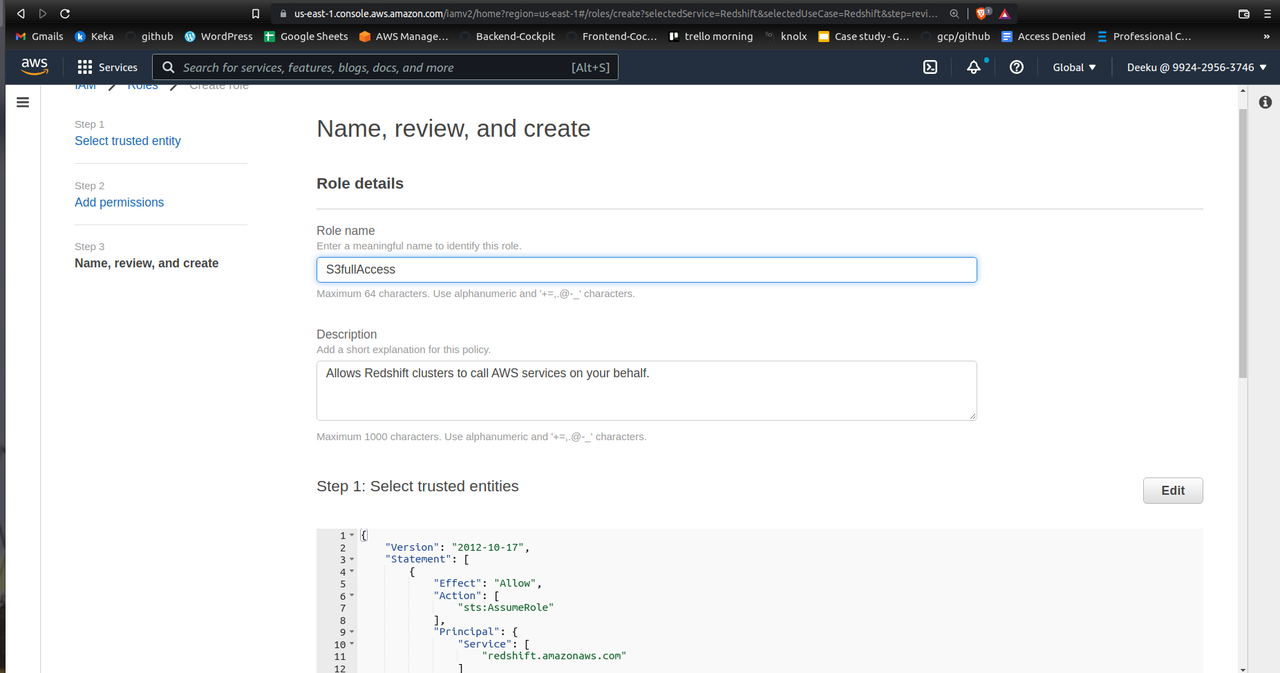This screenshot has width=1280, height=673.
Task: Click the info panel icon
Action: click(x=1265, y=102)
